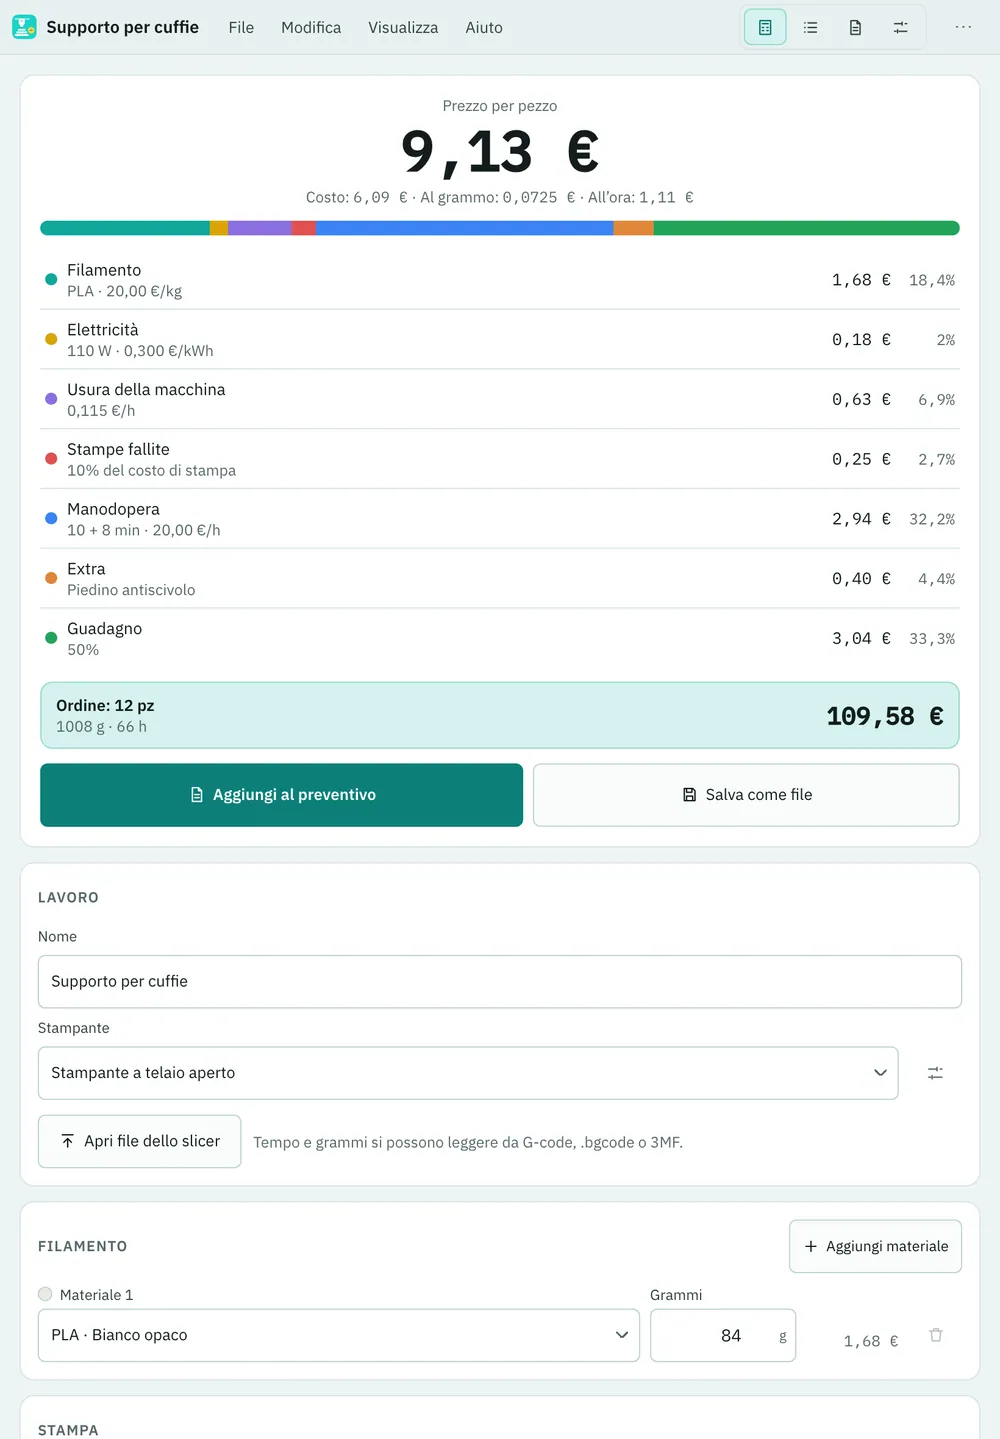Click the purple Usura bar segment
Screen dimensions: 1000x1439
coord(260,228)
